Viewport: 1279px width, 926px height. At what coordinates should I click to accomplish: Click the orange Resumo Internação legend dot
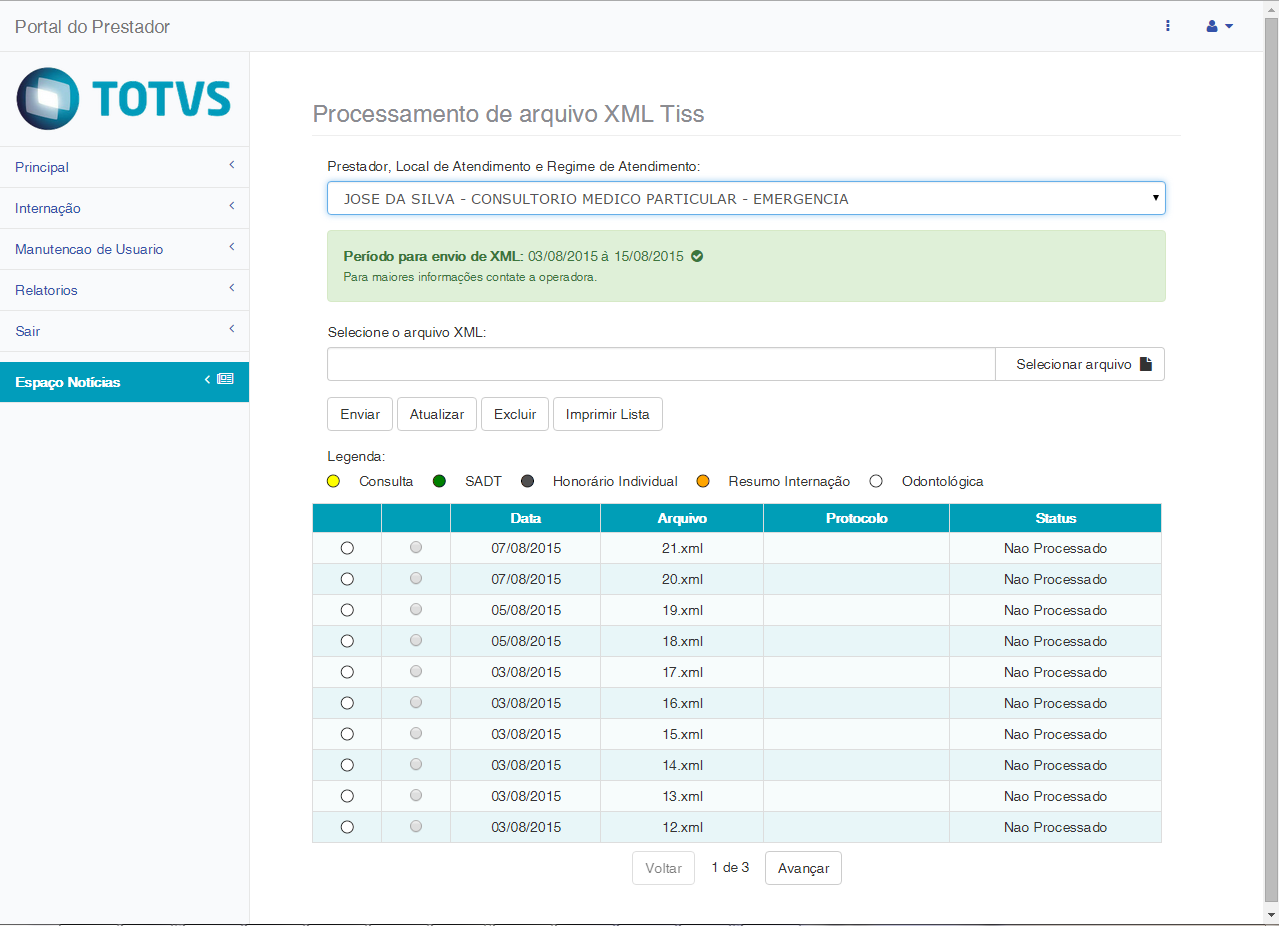click(x=703, y=481)
